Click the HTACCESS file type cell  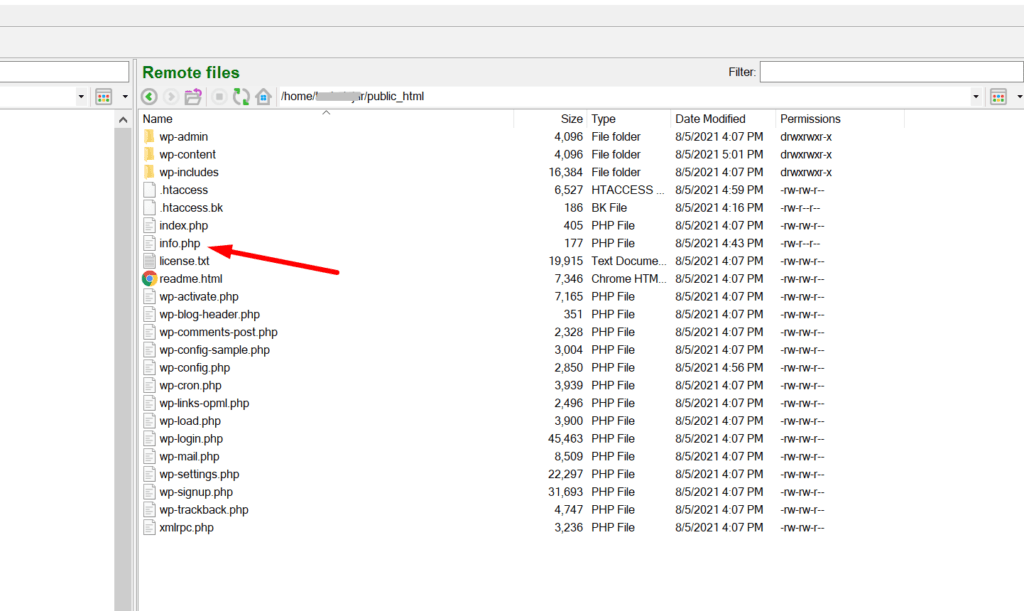[628, 190]
